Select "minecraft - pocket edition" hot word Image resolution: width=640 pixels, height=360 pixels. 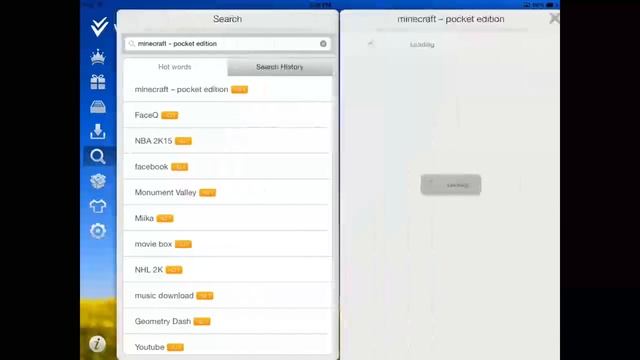227,89
